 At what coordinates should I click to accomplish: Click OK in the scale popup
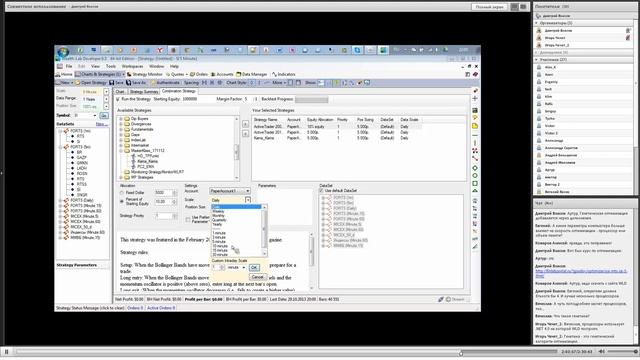[x=254, y=267]
